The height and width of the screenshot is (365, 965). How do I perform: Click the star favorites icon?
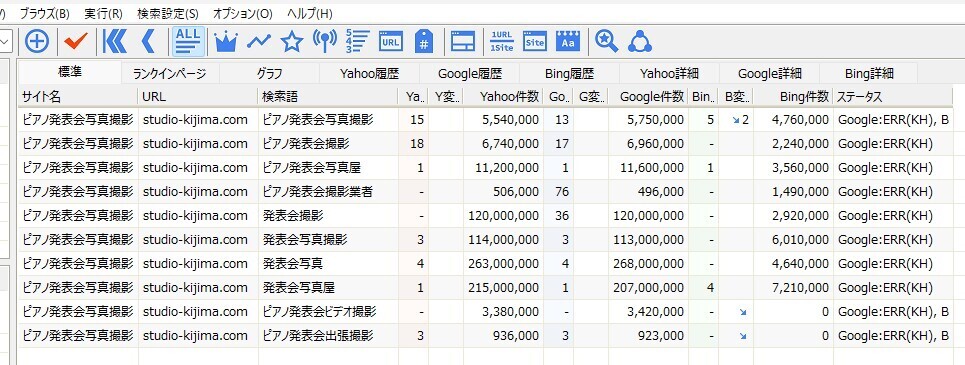[292, 42]
